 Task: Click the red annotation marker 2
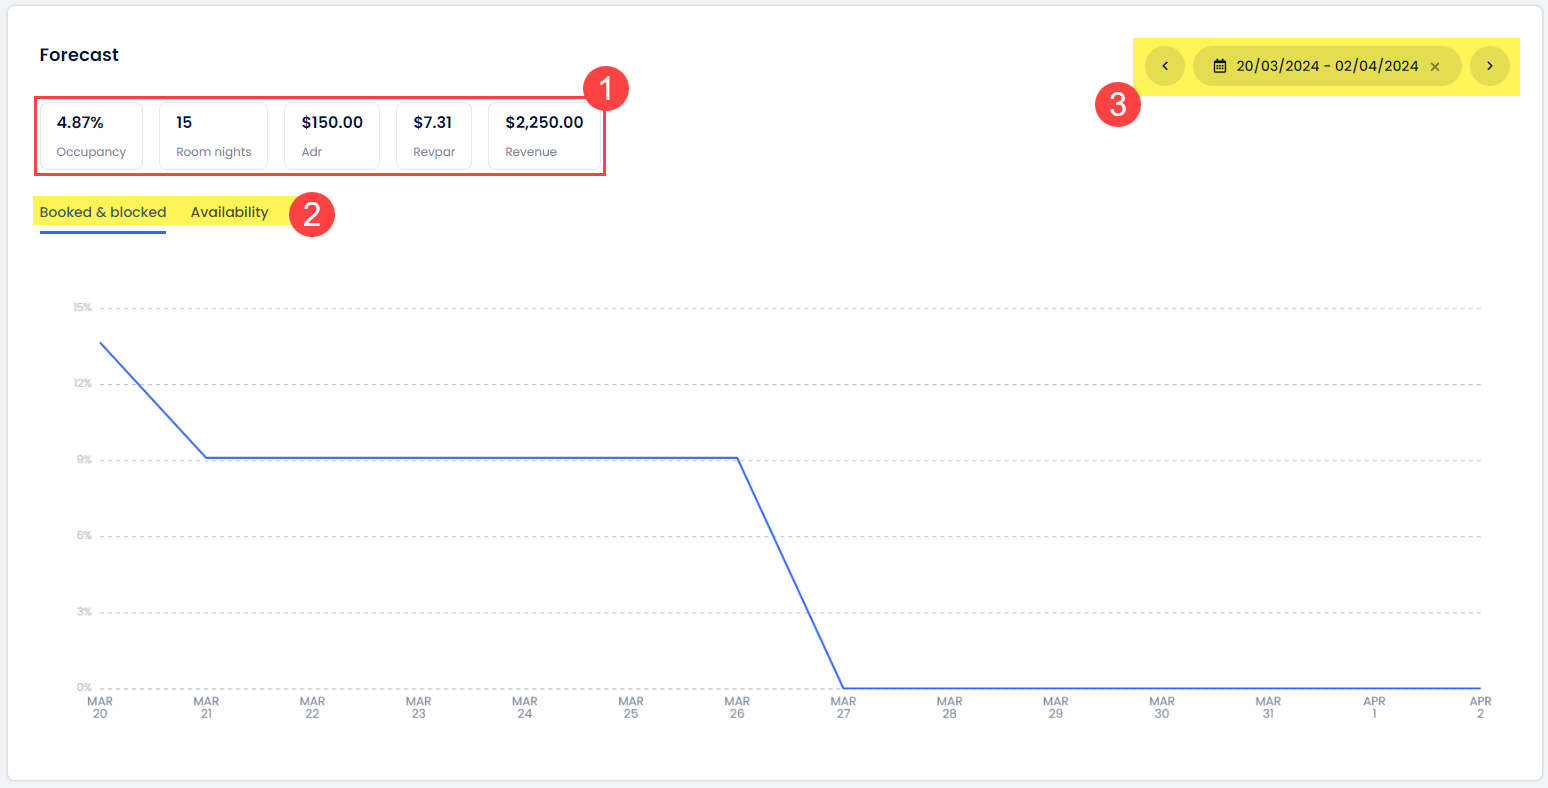(x=312, y=214)
